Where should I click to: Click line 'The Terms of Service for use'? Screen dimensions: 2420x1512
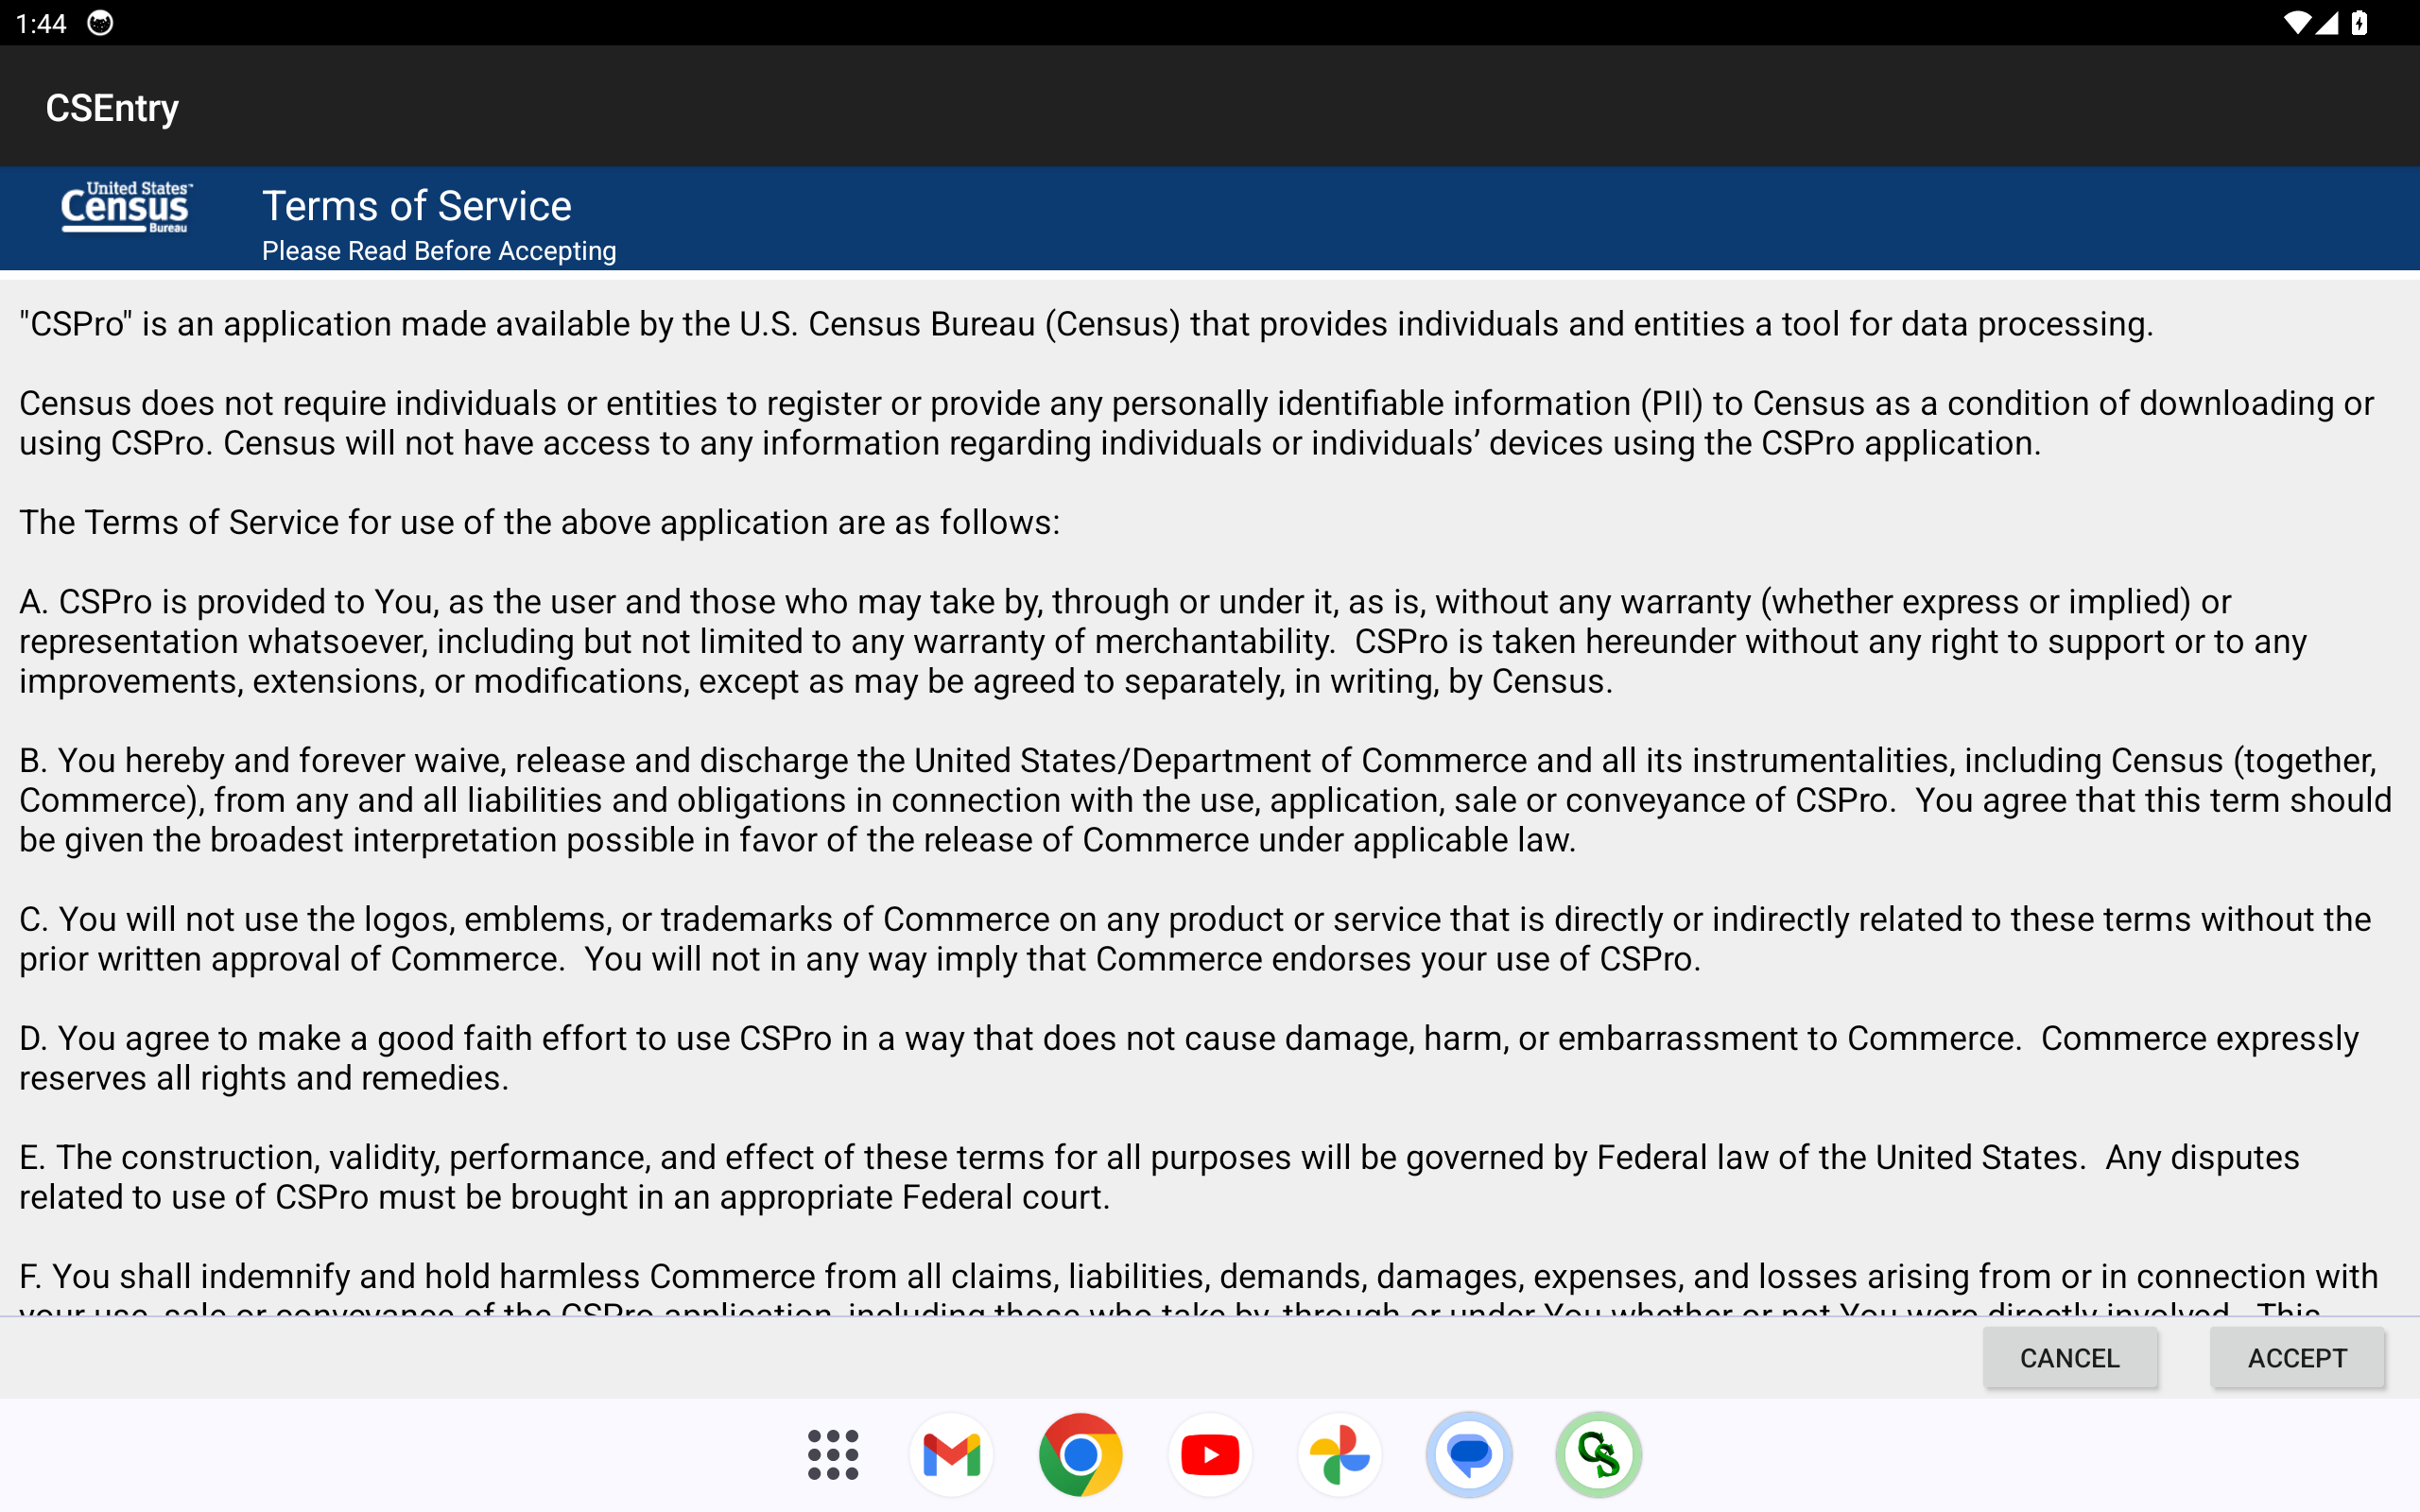[x=539, y=522]
